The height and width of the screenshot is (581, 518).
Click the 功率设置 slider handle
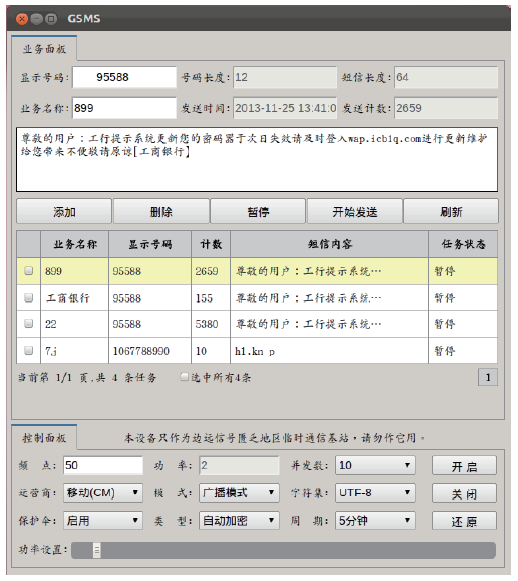(97, 550)
